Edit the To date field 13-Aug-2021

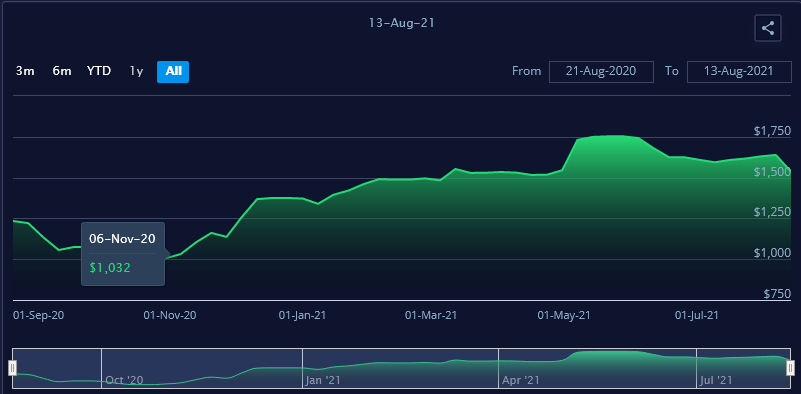pos(739,72)
